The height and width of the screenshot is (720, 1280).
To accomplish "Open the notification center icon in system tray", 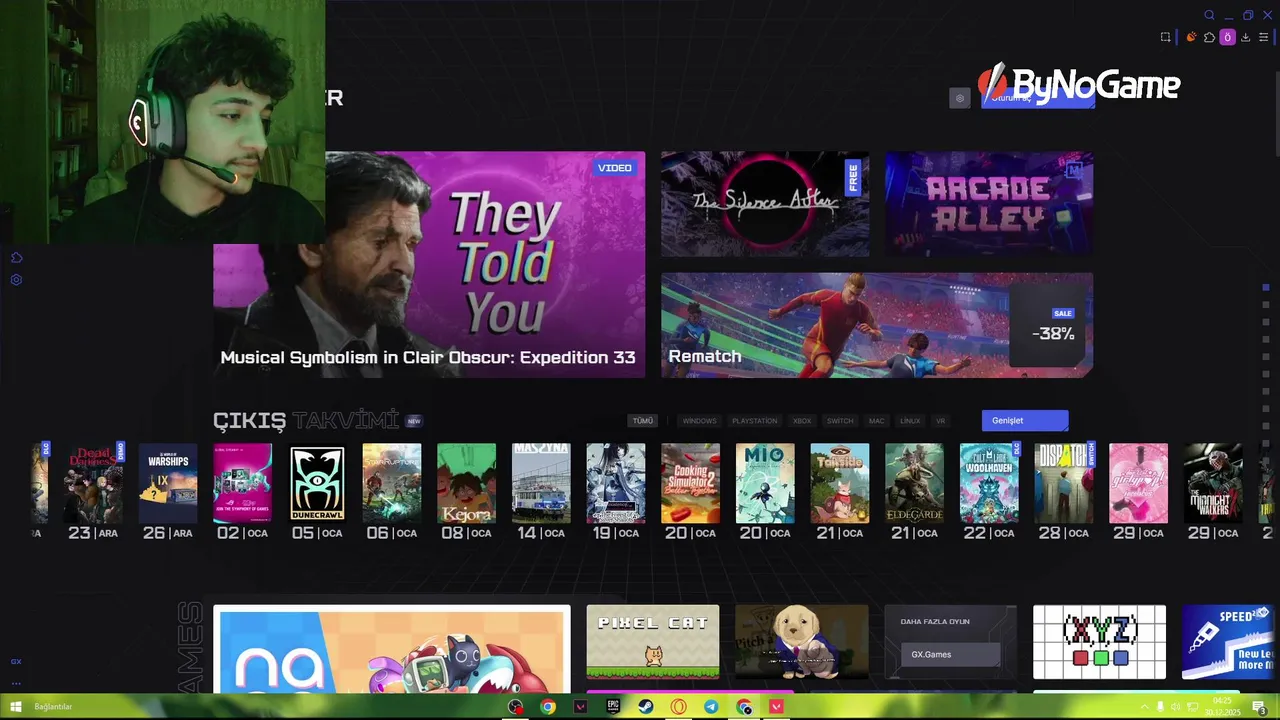I will (1261, 708).
